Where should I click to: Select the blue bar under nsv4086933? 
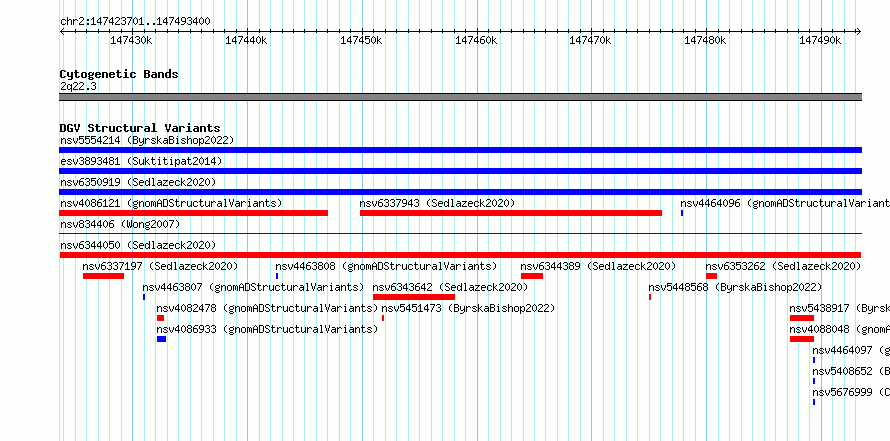tap(162, 339)
